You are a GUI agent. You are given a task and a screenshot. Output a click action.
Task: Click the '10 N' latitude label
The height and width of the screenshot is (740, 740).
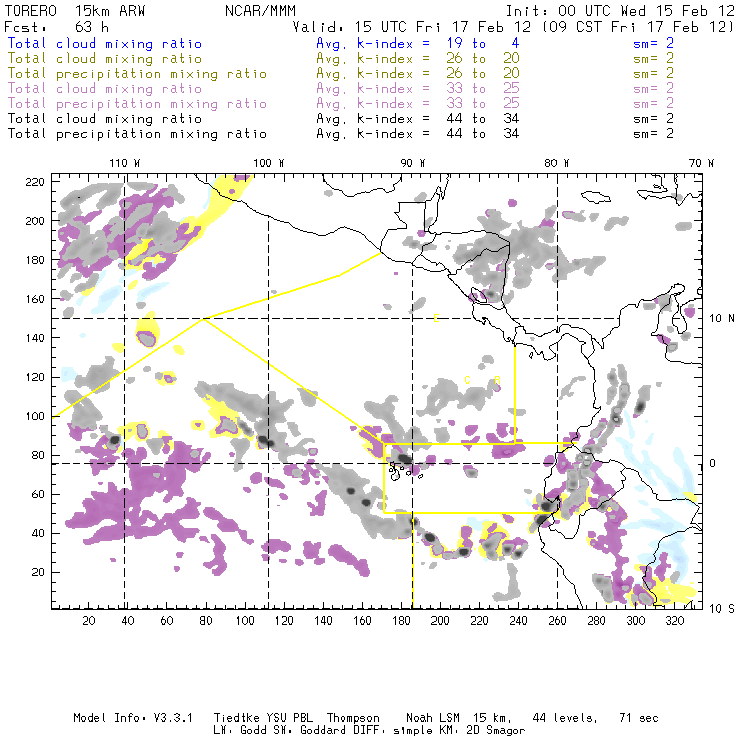tap(722, 319)
